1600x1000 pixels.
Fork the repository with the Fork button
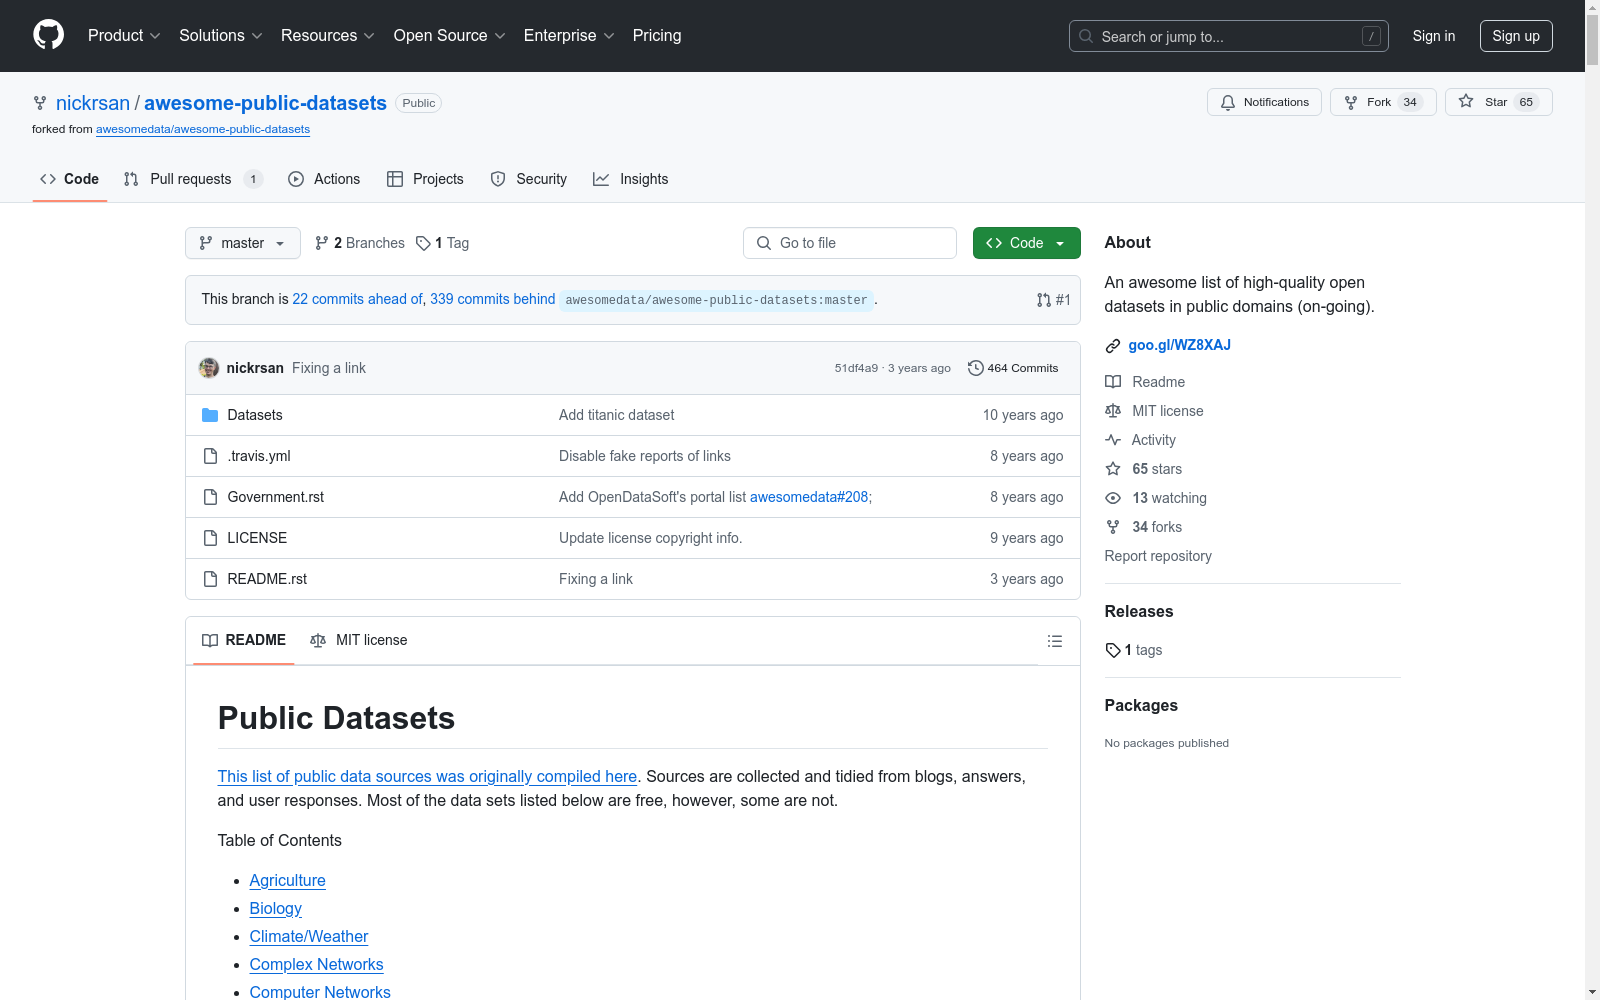[1383, 102]
